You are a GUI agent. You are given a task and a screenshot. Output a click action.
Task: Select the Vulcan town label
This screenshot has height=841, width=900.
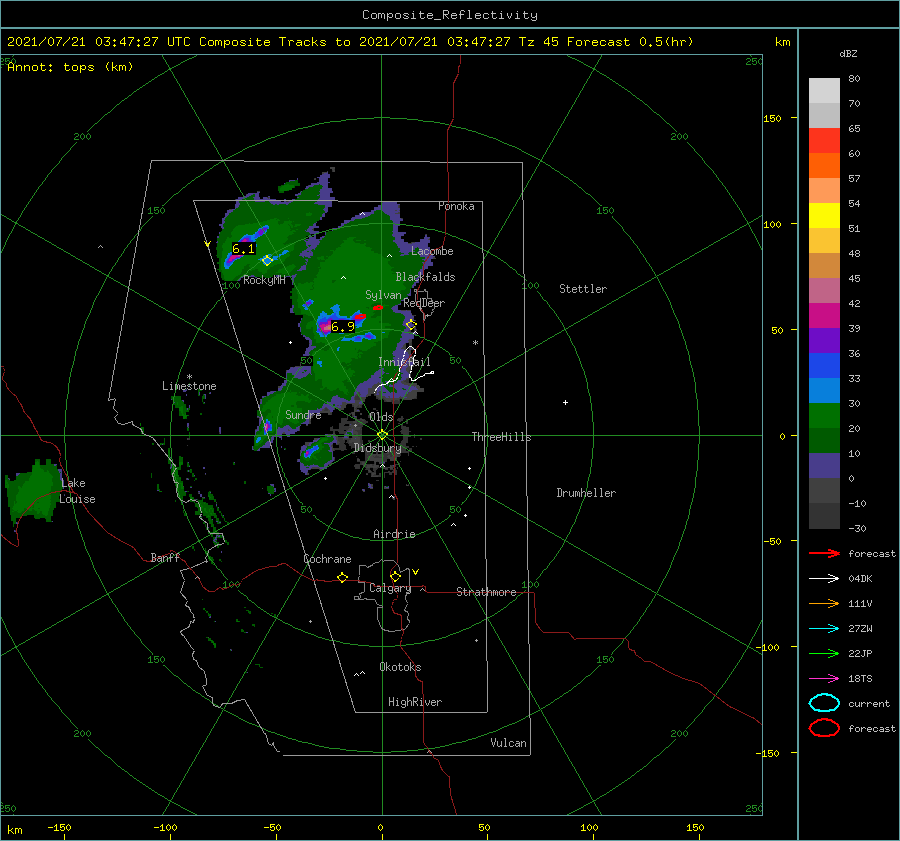(x=509, y=743)
